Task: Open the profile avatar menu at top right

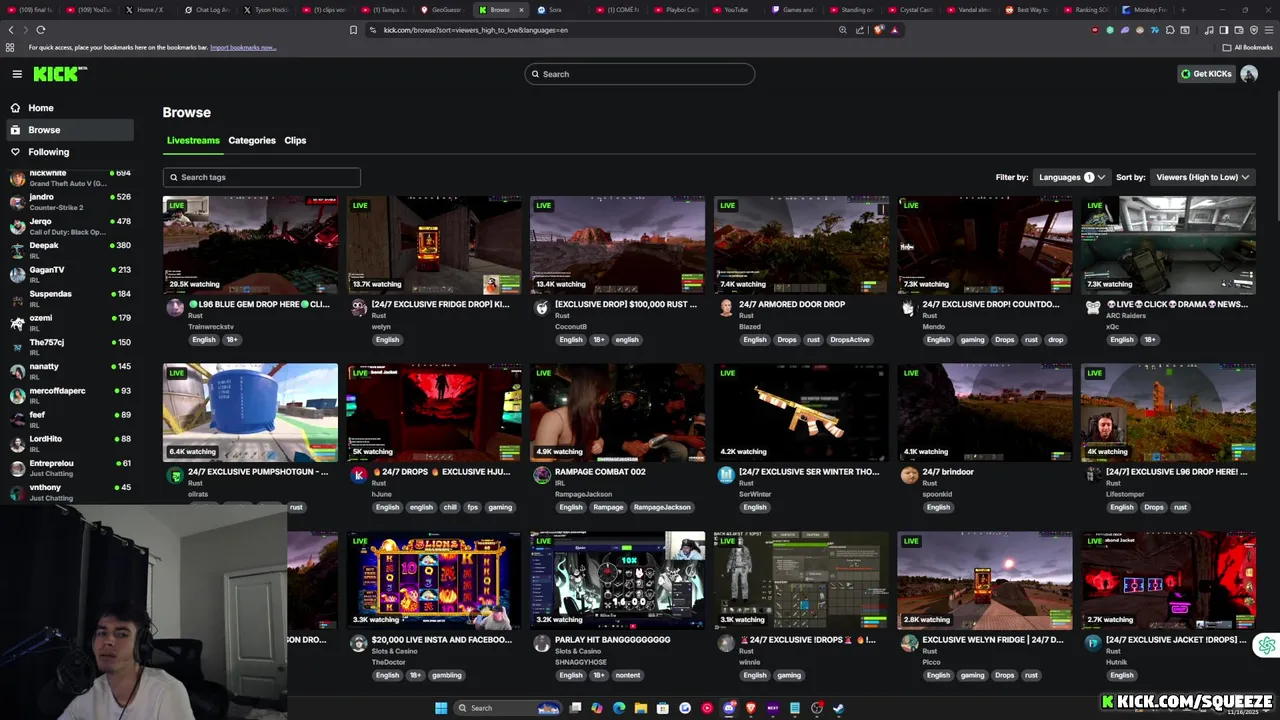Action: pyautogui.click(x=1249, y=74)
